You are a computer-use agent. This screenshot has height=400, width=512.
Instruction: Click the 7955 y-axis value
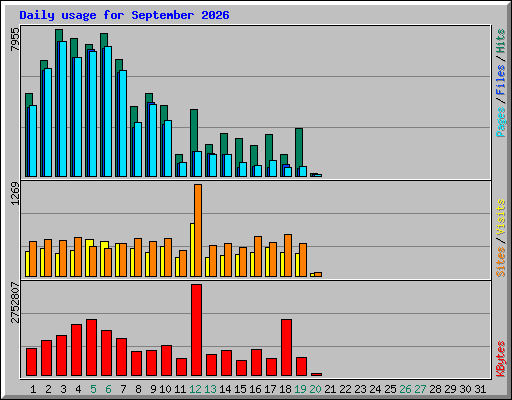tap(15, 39)
